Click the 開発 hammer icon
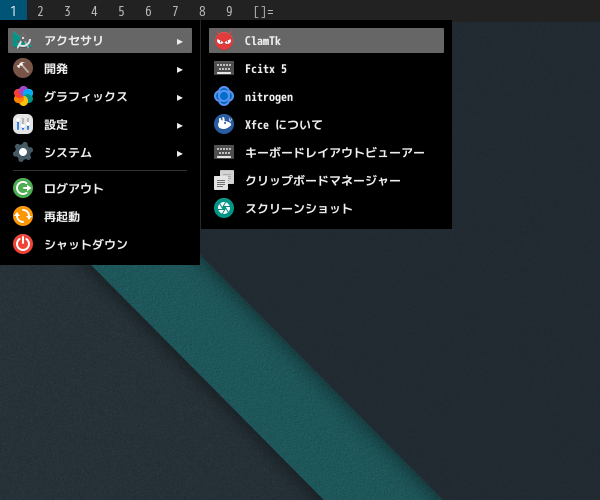 [23, 68]
